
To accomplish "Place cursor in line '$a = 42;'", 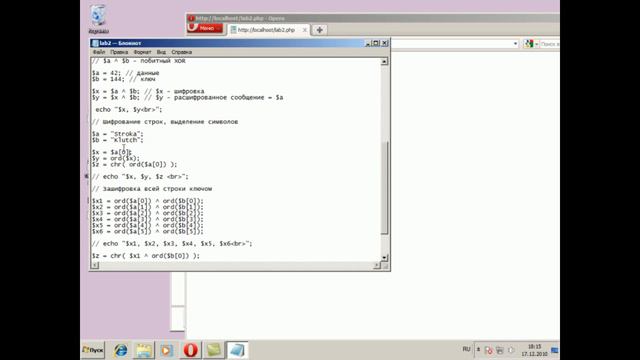I will [125, 73].
